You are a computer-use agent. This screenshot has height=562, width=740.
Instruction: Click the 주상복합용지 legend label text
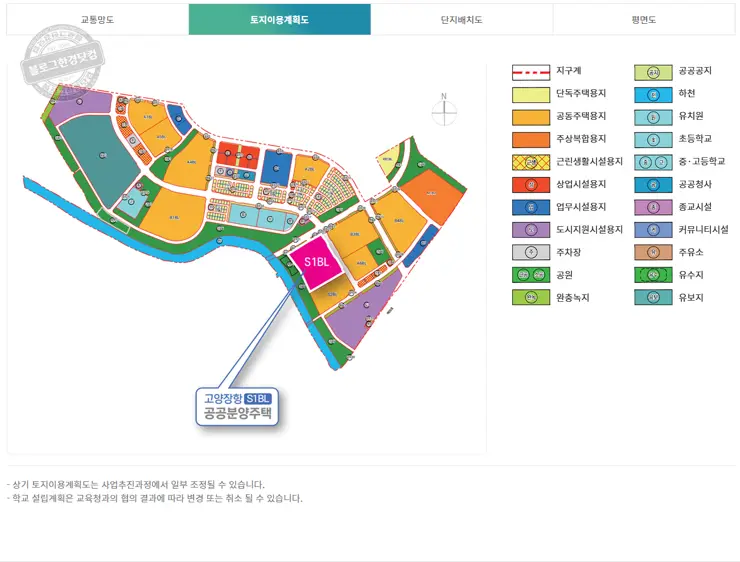click(581, 139)
